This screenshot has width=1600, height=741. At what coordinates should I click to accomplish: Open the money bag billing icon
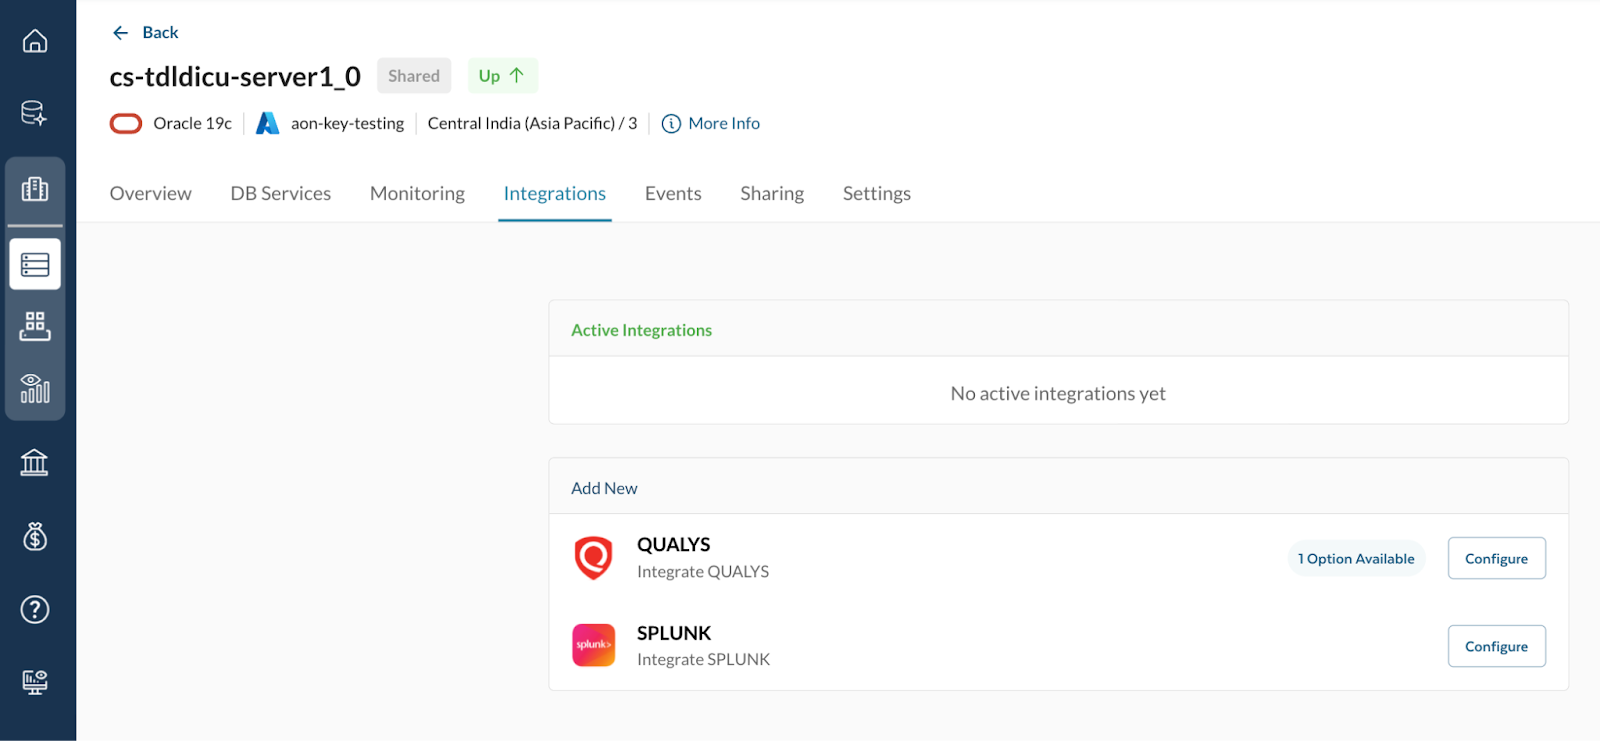pos(35,537)
